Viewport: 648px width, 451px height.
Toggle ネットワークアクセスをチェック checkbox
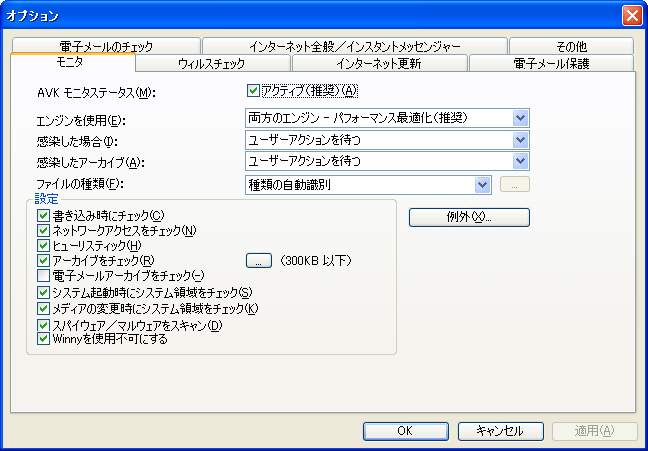click(43, 230)
